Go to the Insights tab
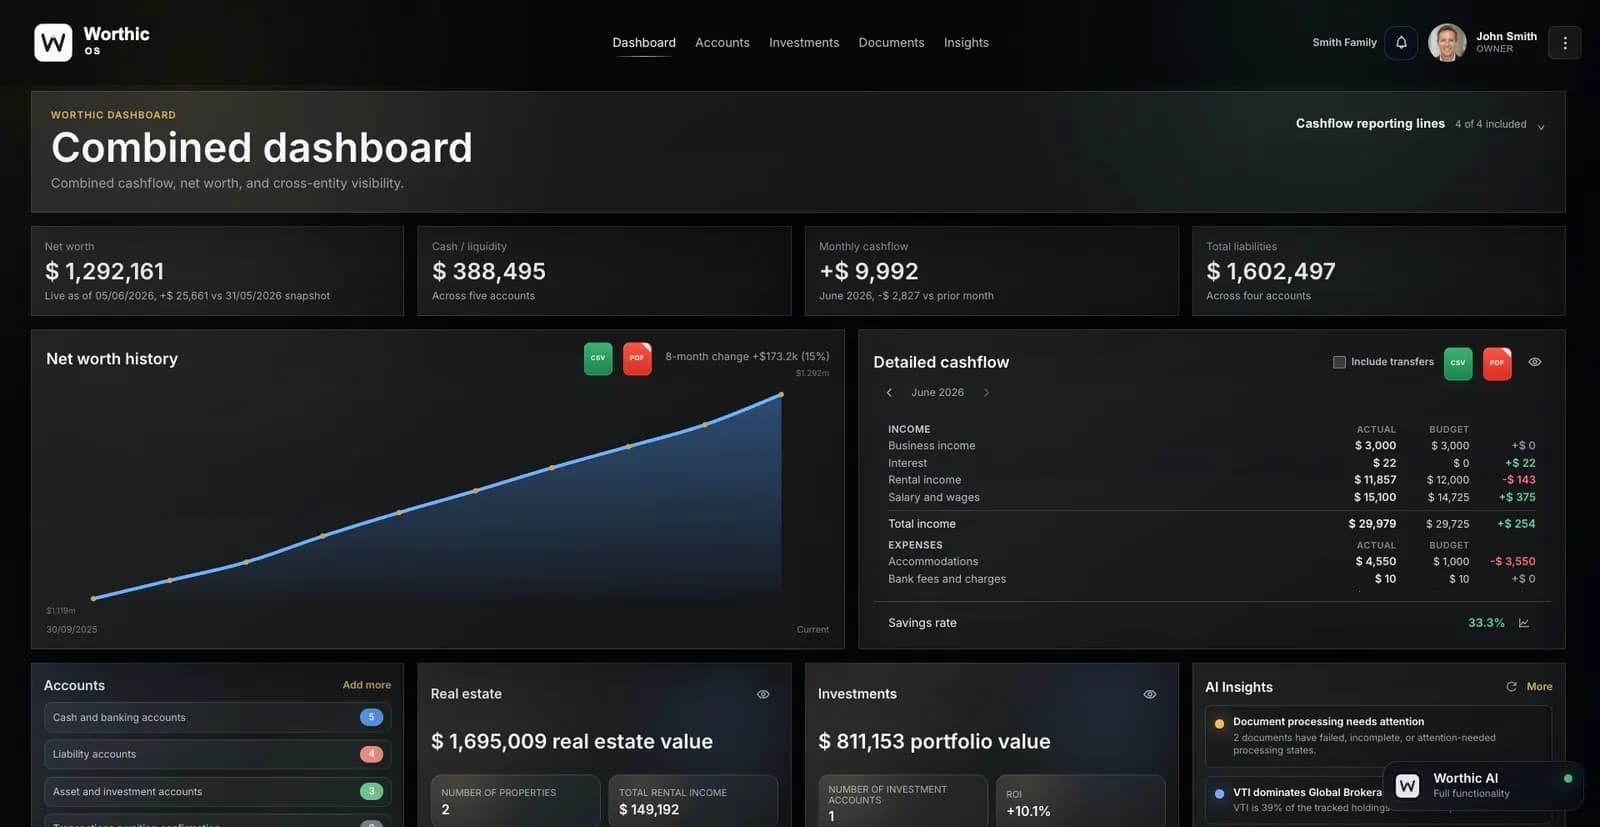 pyautogui.click(x=966, y=43)
